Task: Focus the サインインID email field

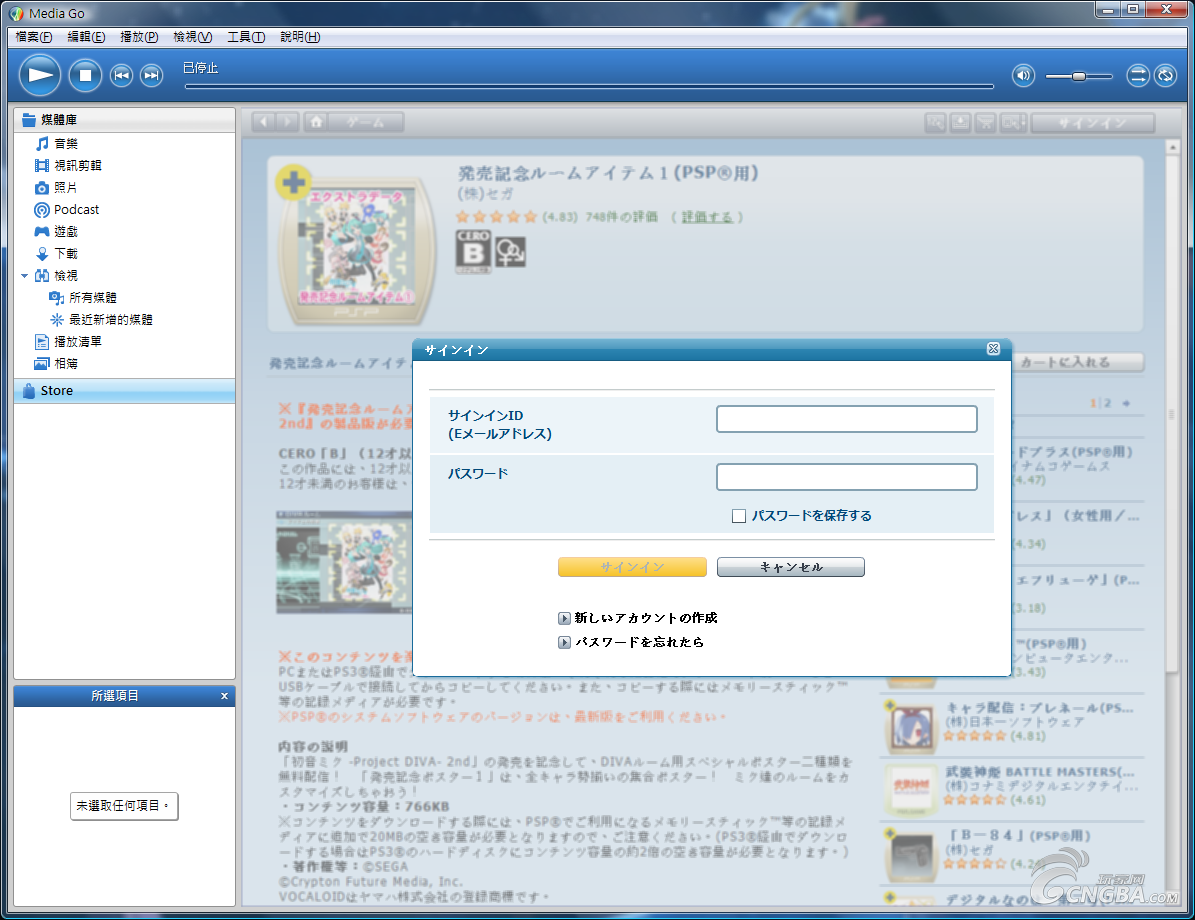Action: 847,419
